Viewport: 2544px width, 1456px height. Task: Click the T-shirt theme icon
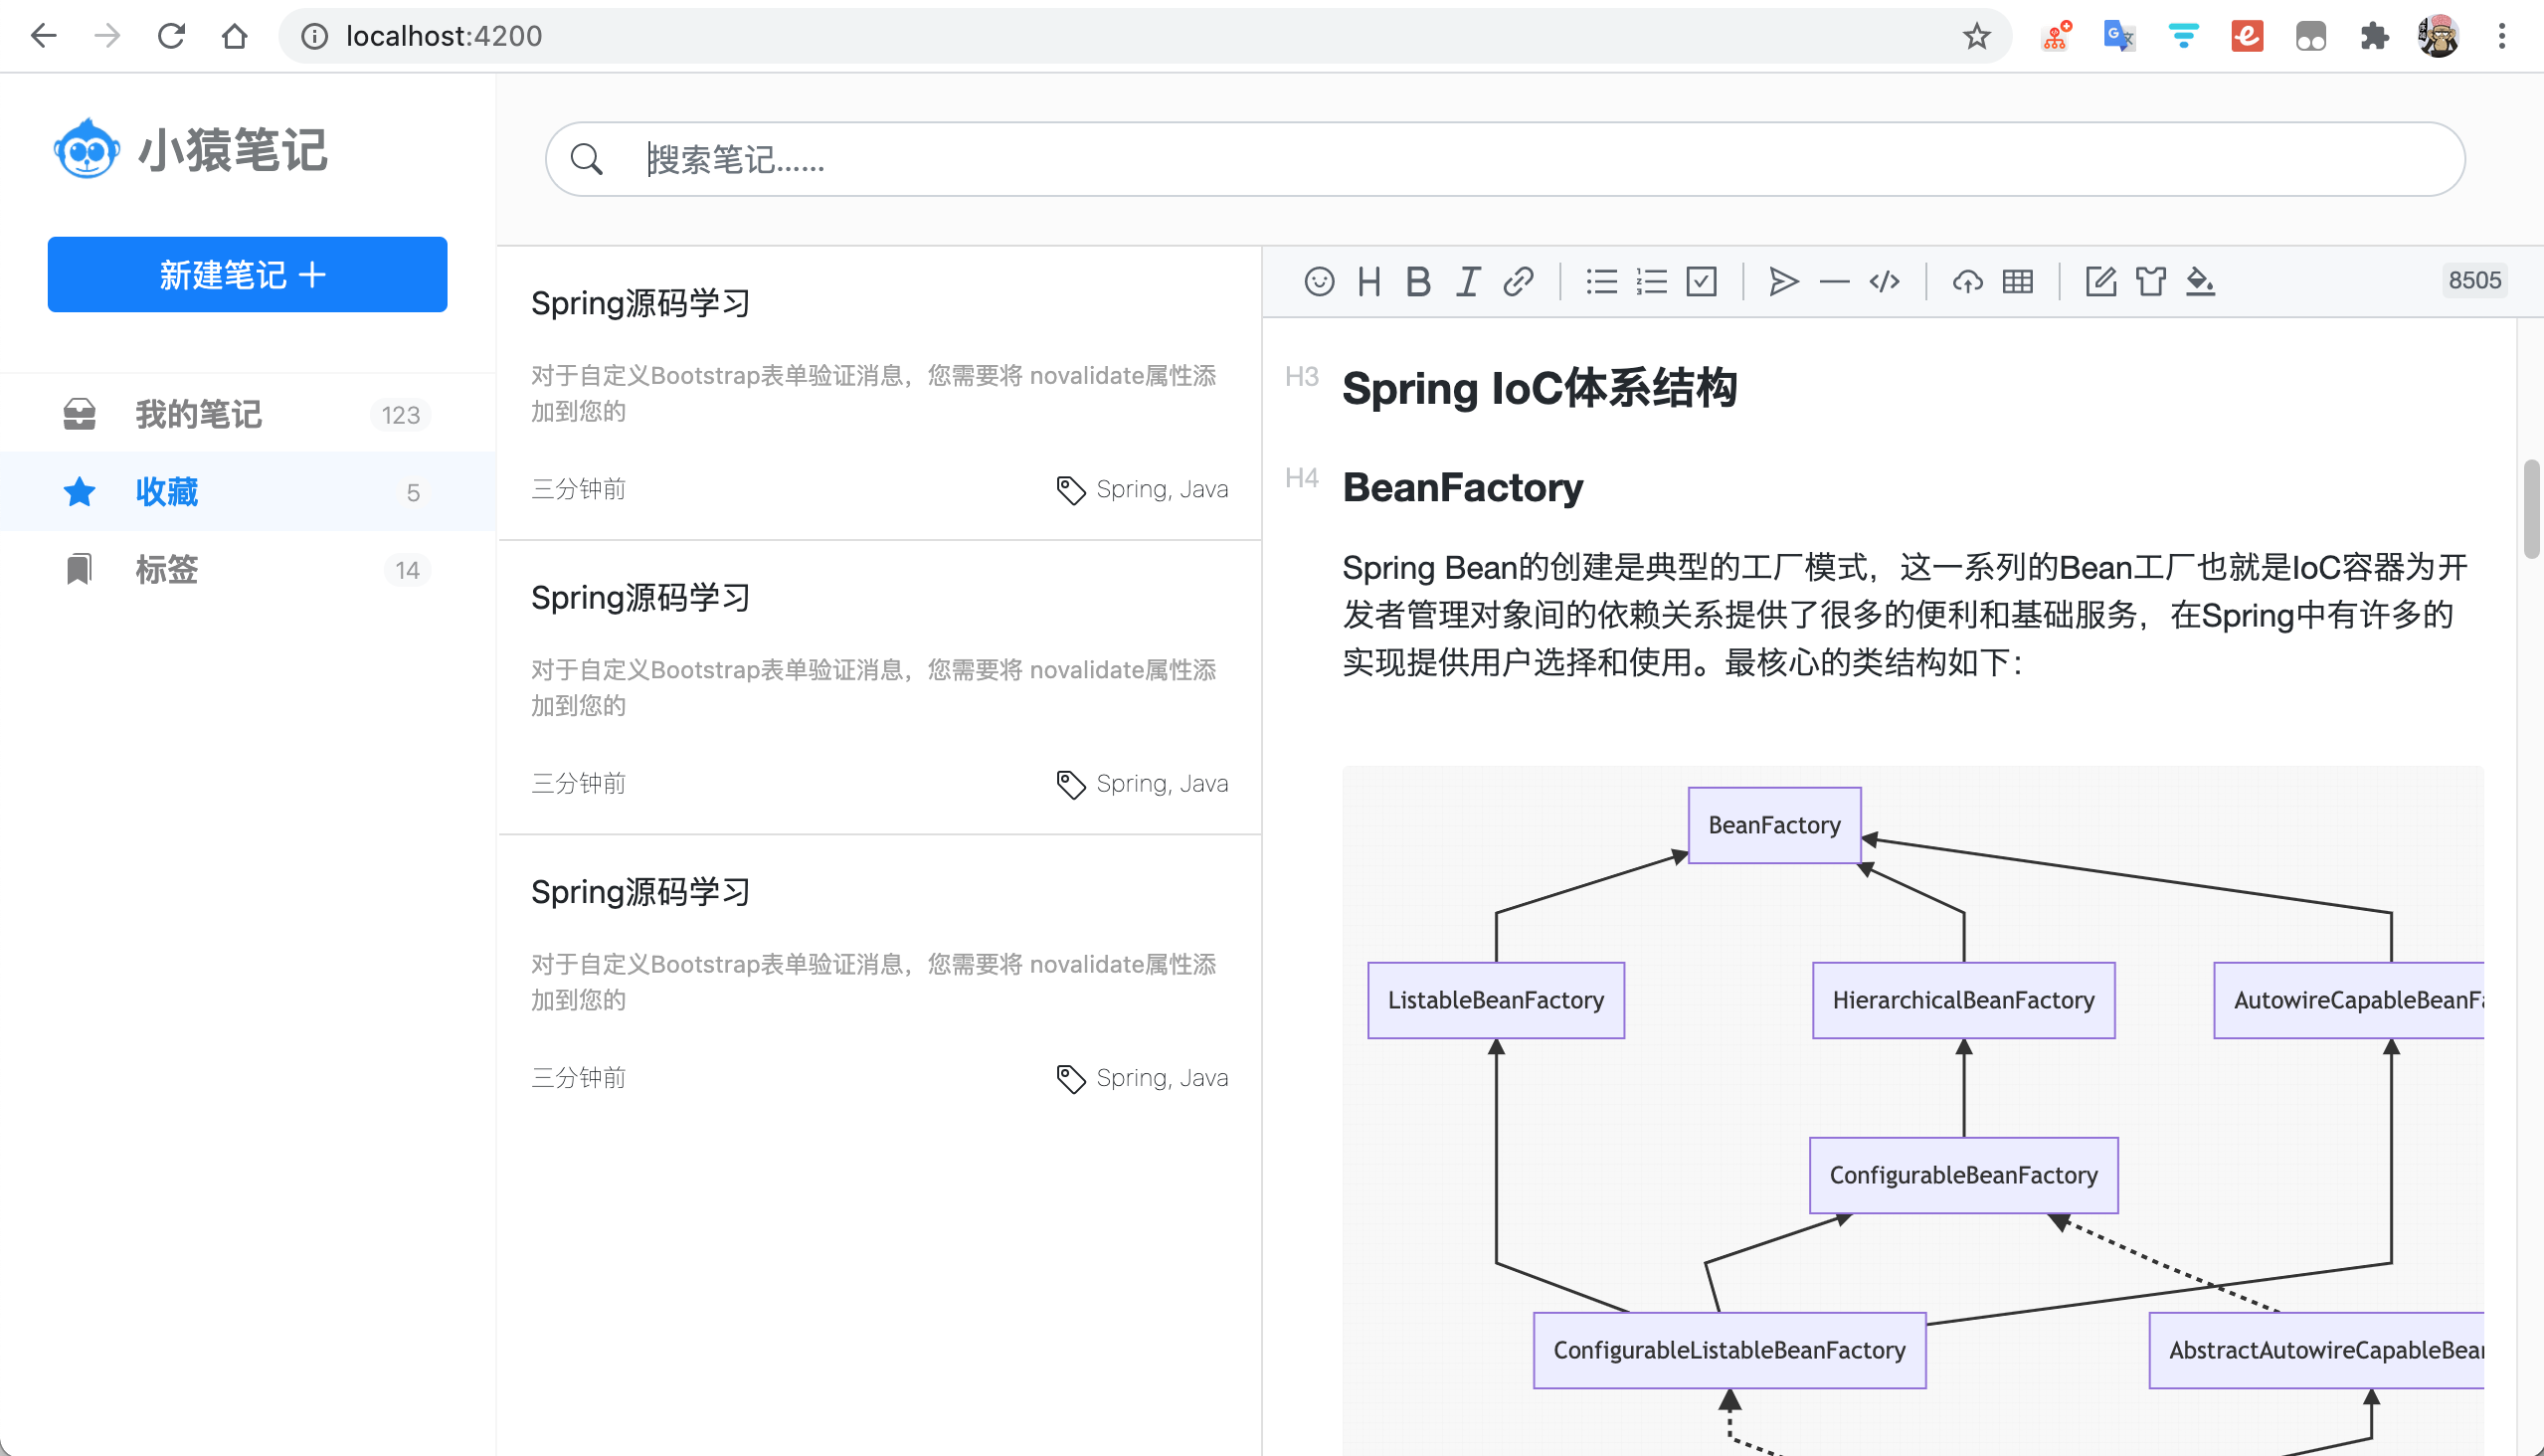click(2150, 281)
